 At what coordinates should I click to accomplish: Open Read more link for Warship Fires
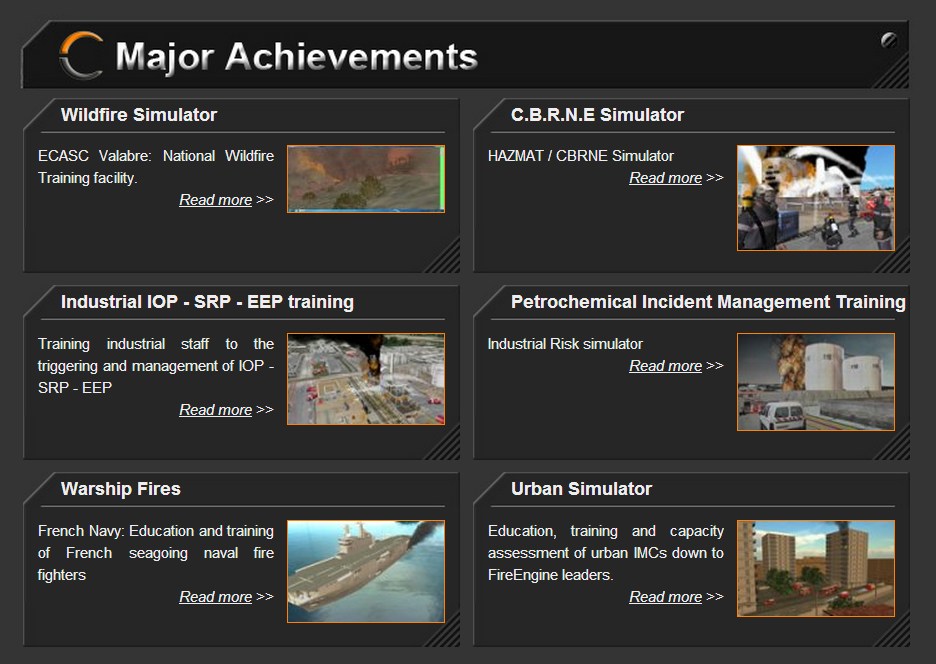(x=215, y=597)
